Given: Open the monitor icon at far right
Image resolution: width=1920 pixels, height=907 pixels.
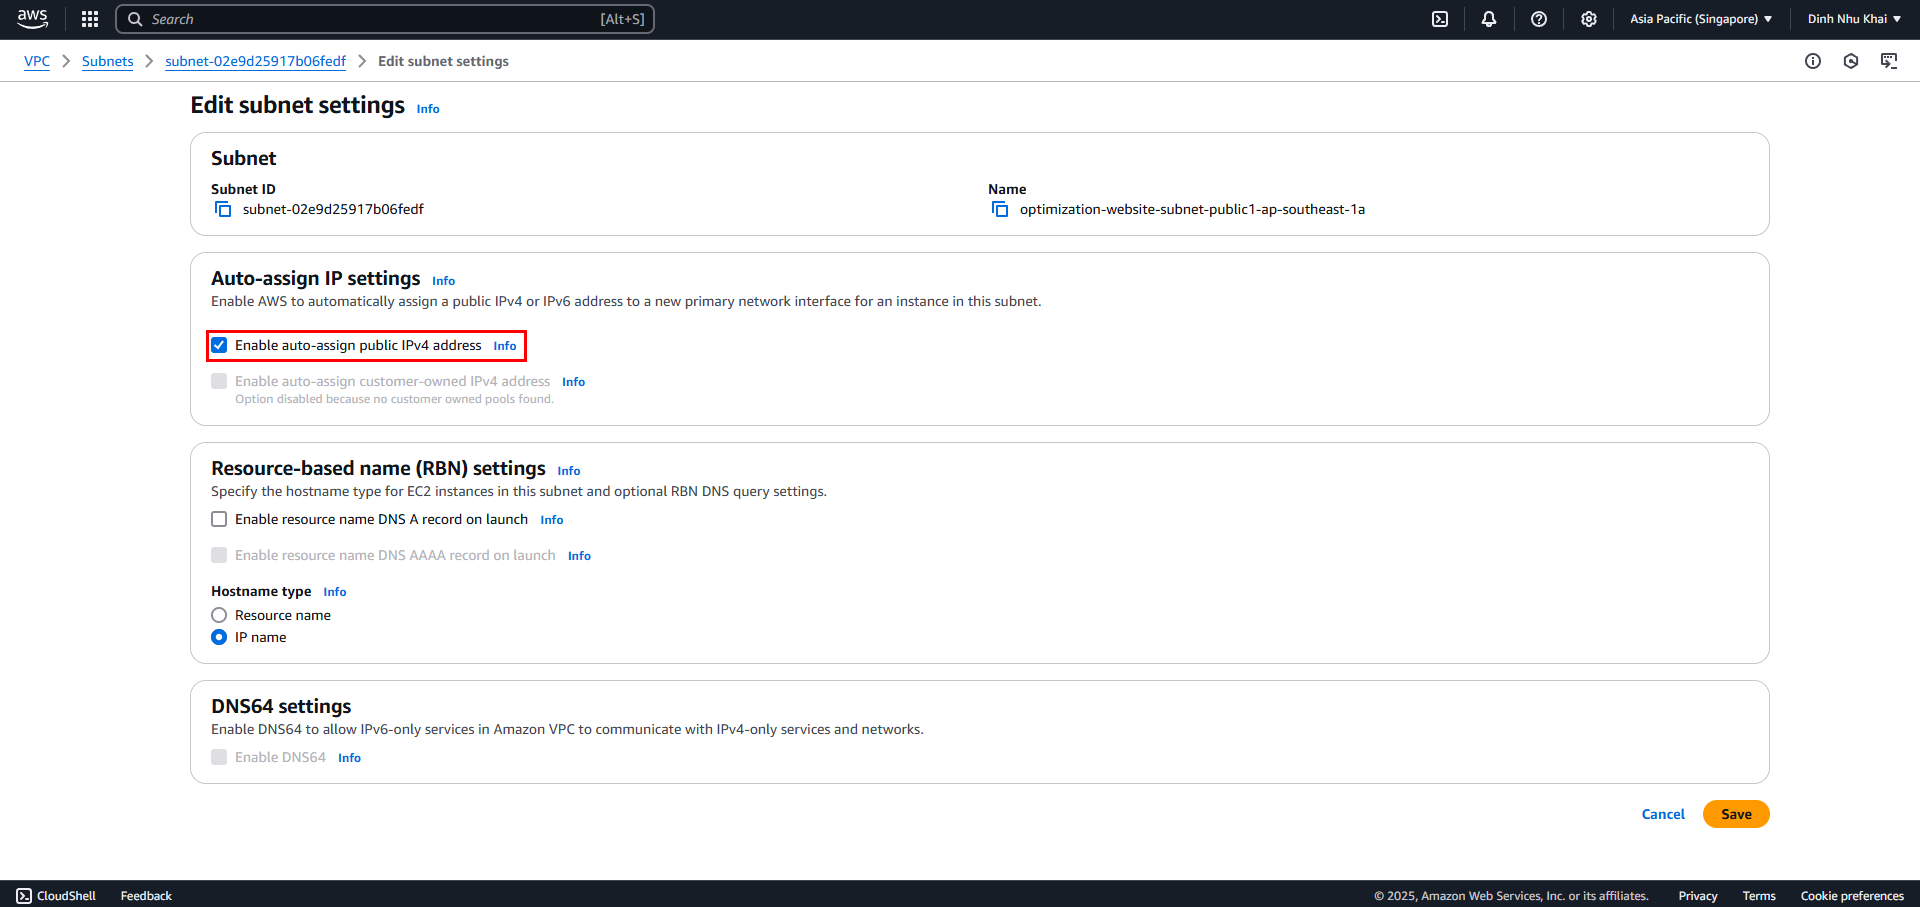Looking at the screenshot, I should click(1889, 61).
